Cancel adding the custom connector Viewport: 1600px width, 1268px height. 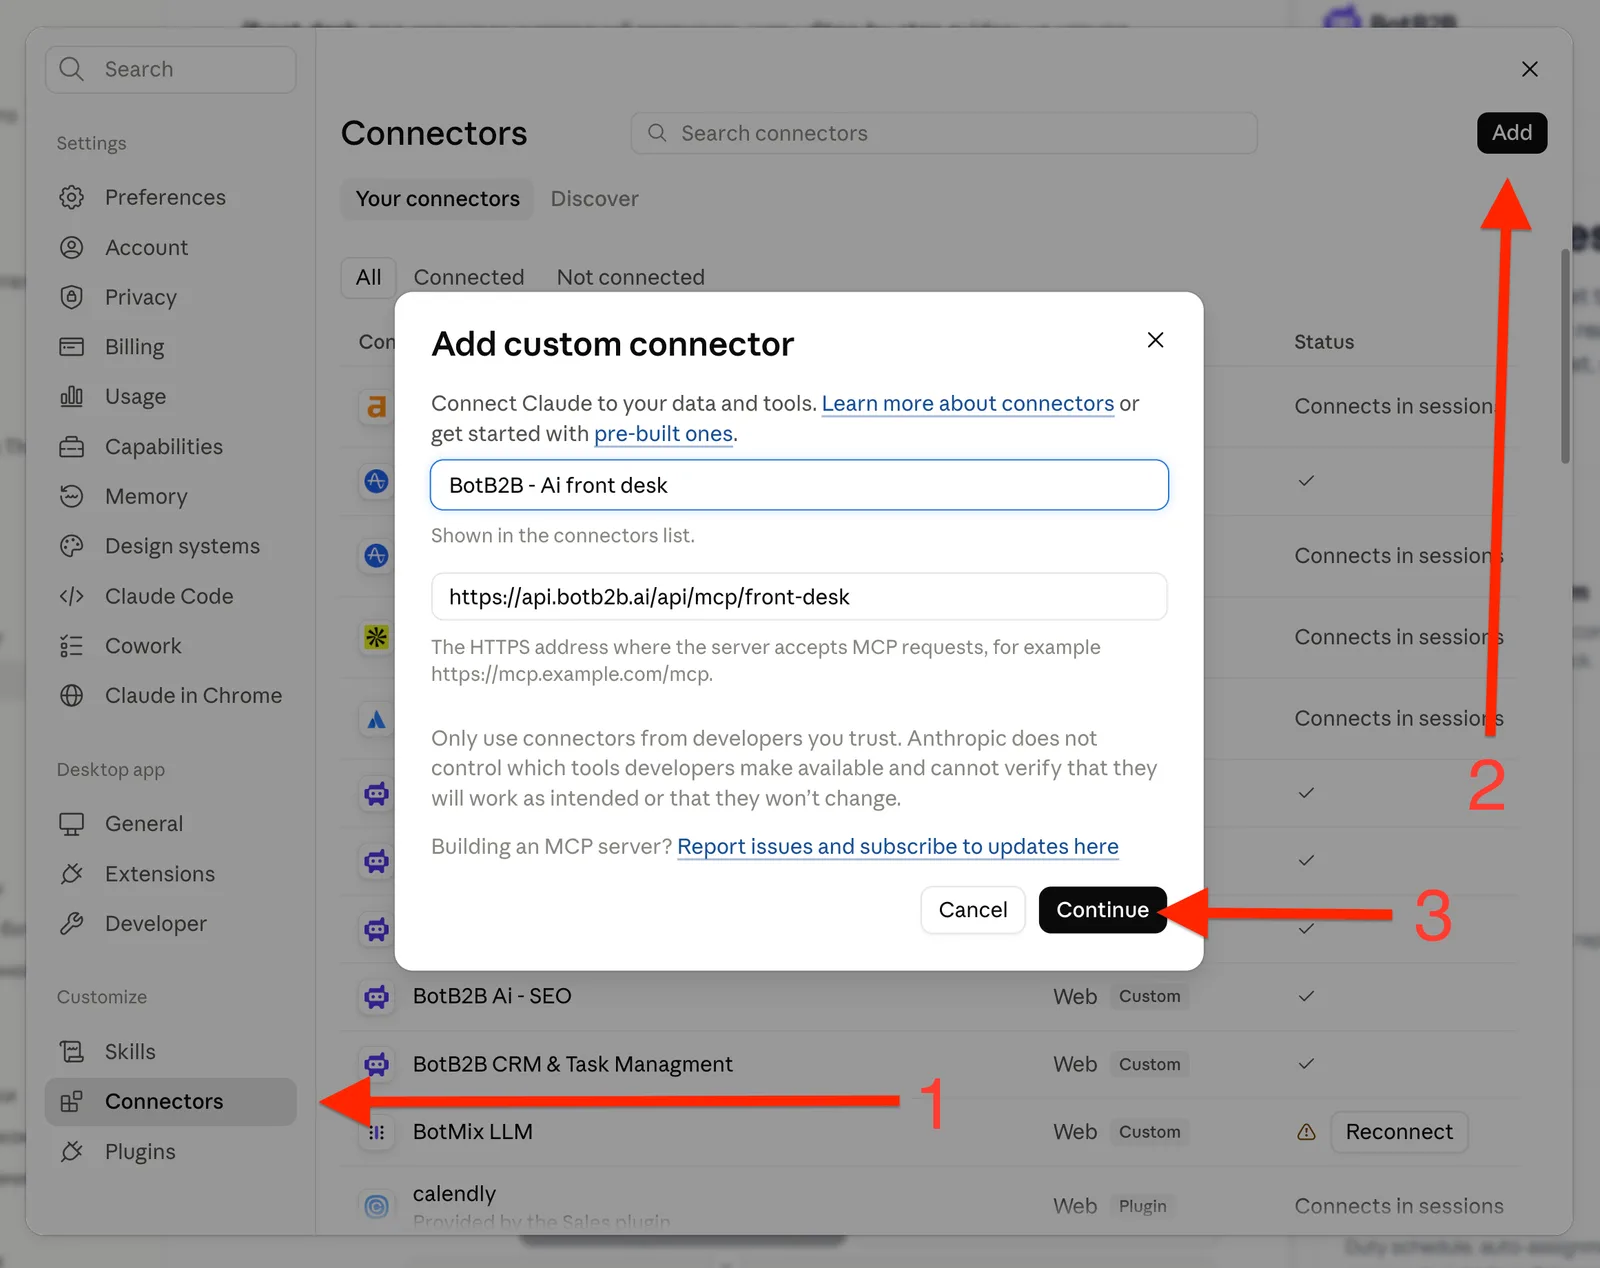click(x=973, y=910)
